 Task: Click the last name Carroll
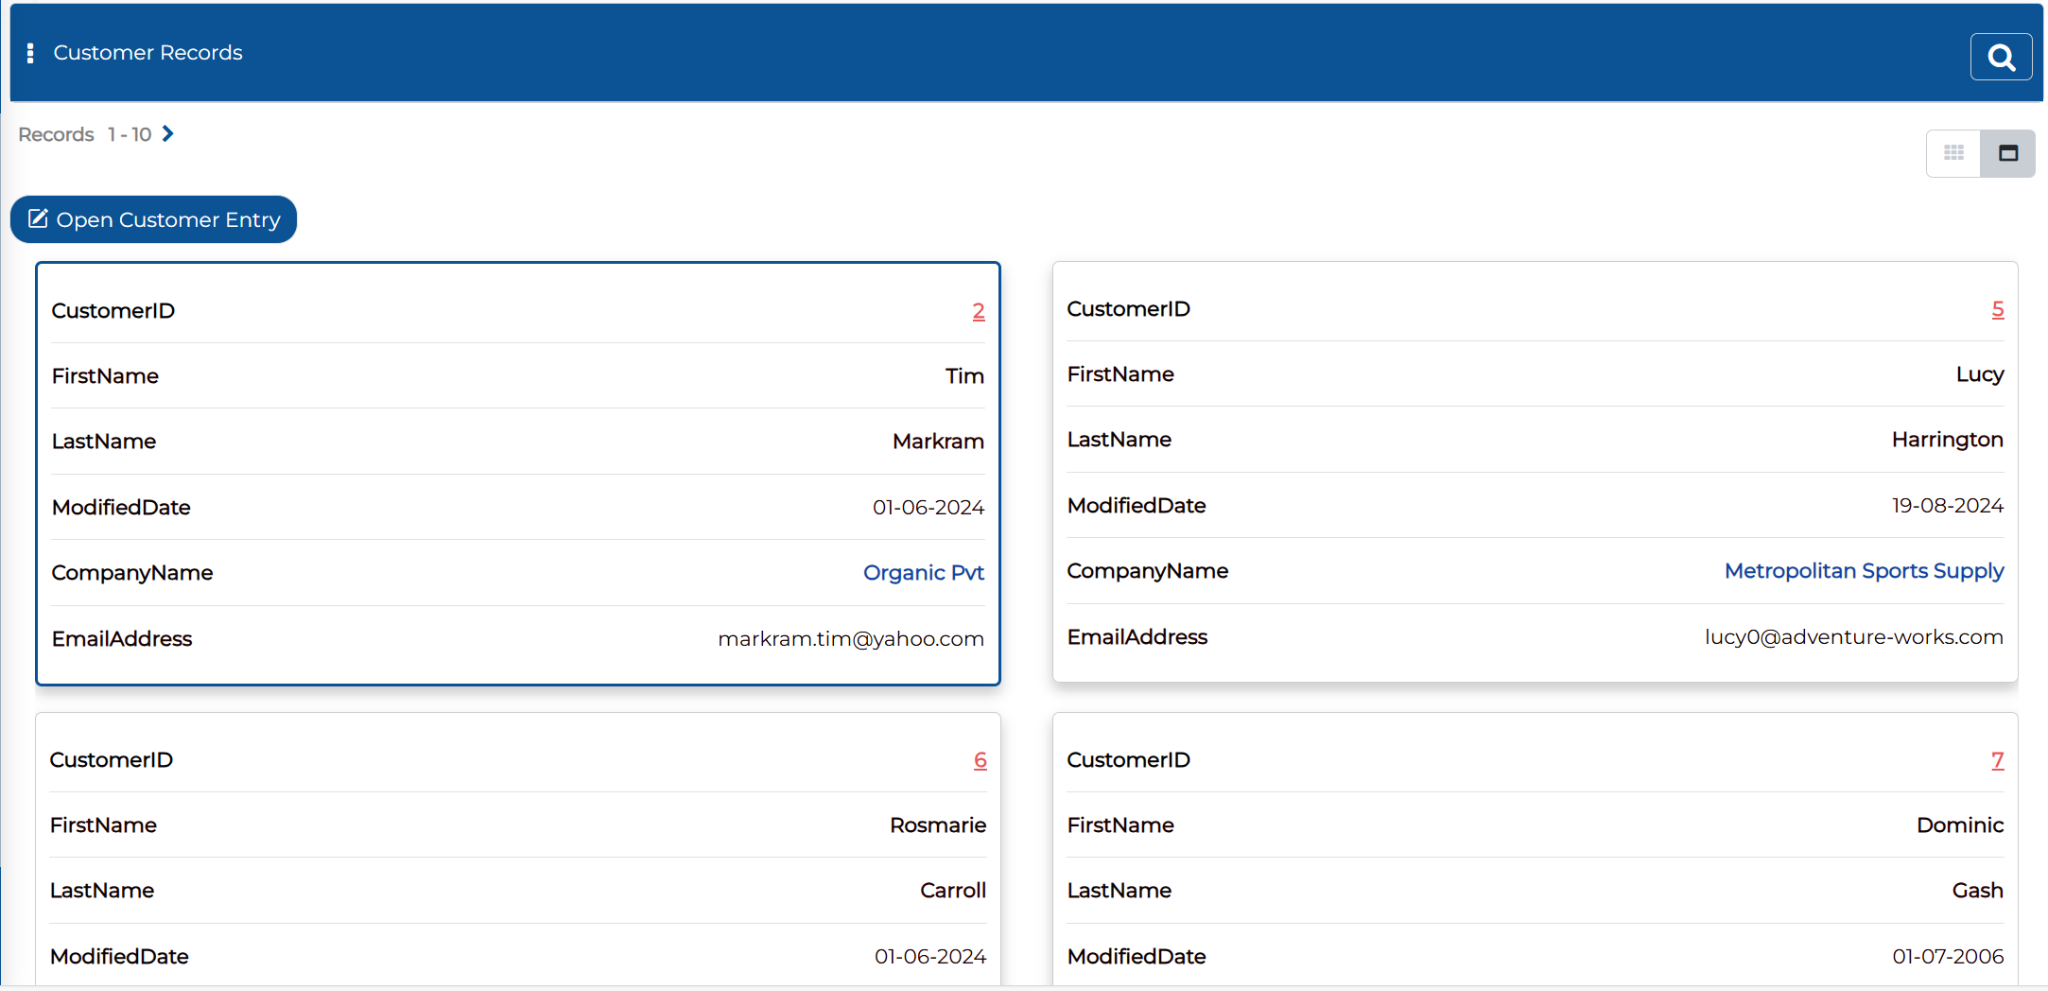pyautogui.click(x=953, y=890)
